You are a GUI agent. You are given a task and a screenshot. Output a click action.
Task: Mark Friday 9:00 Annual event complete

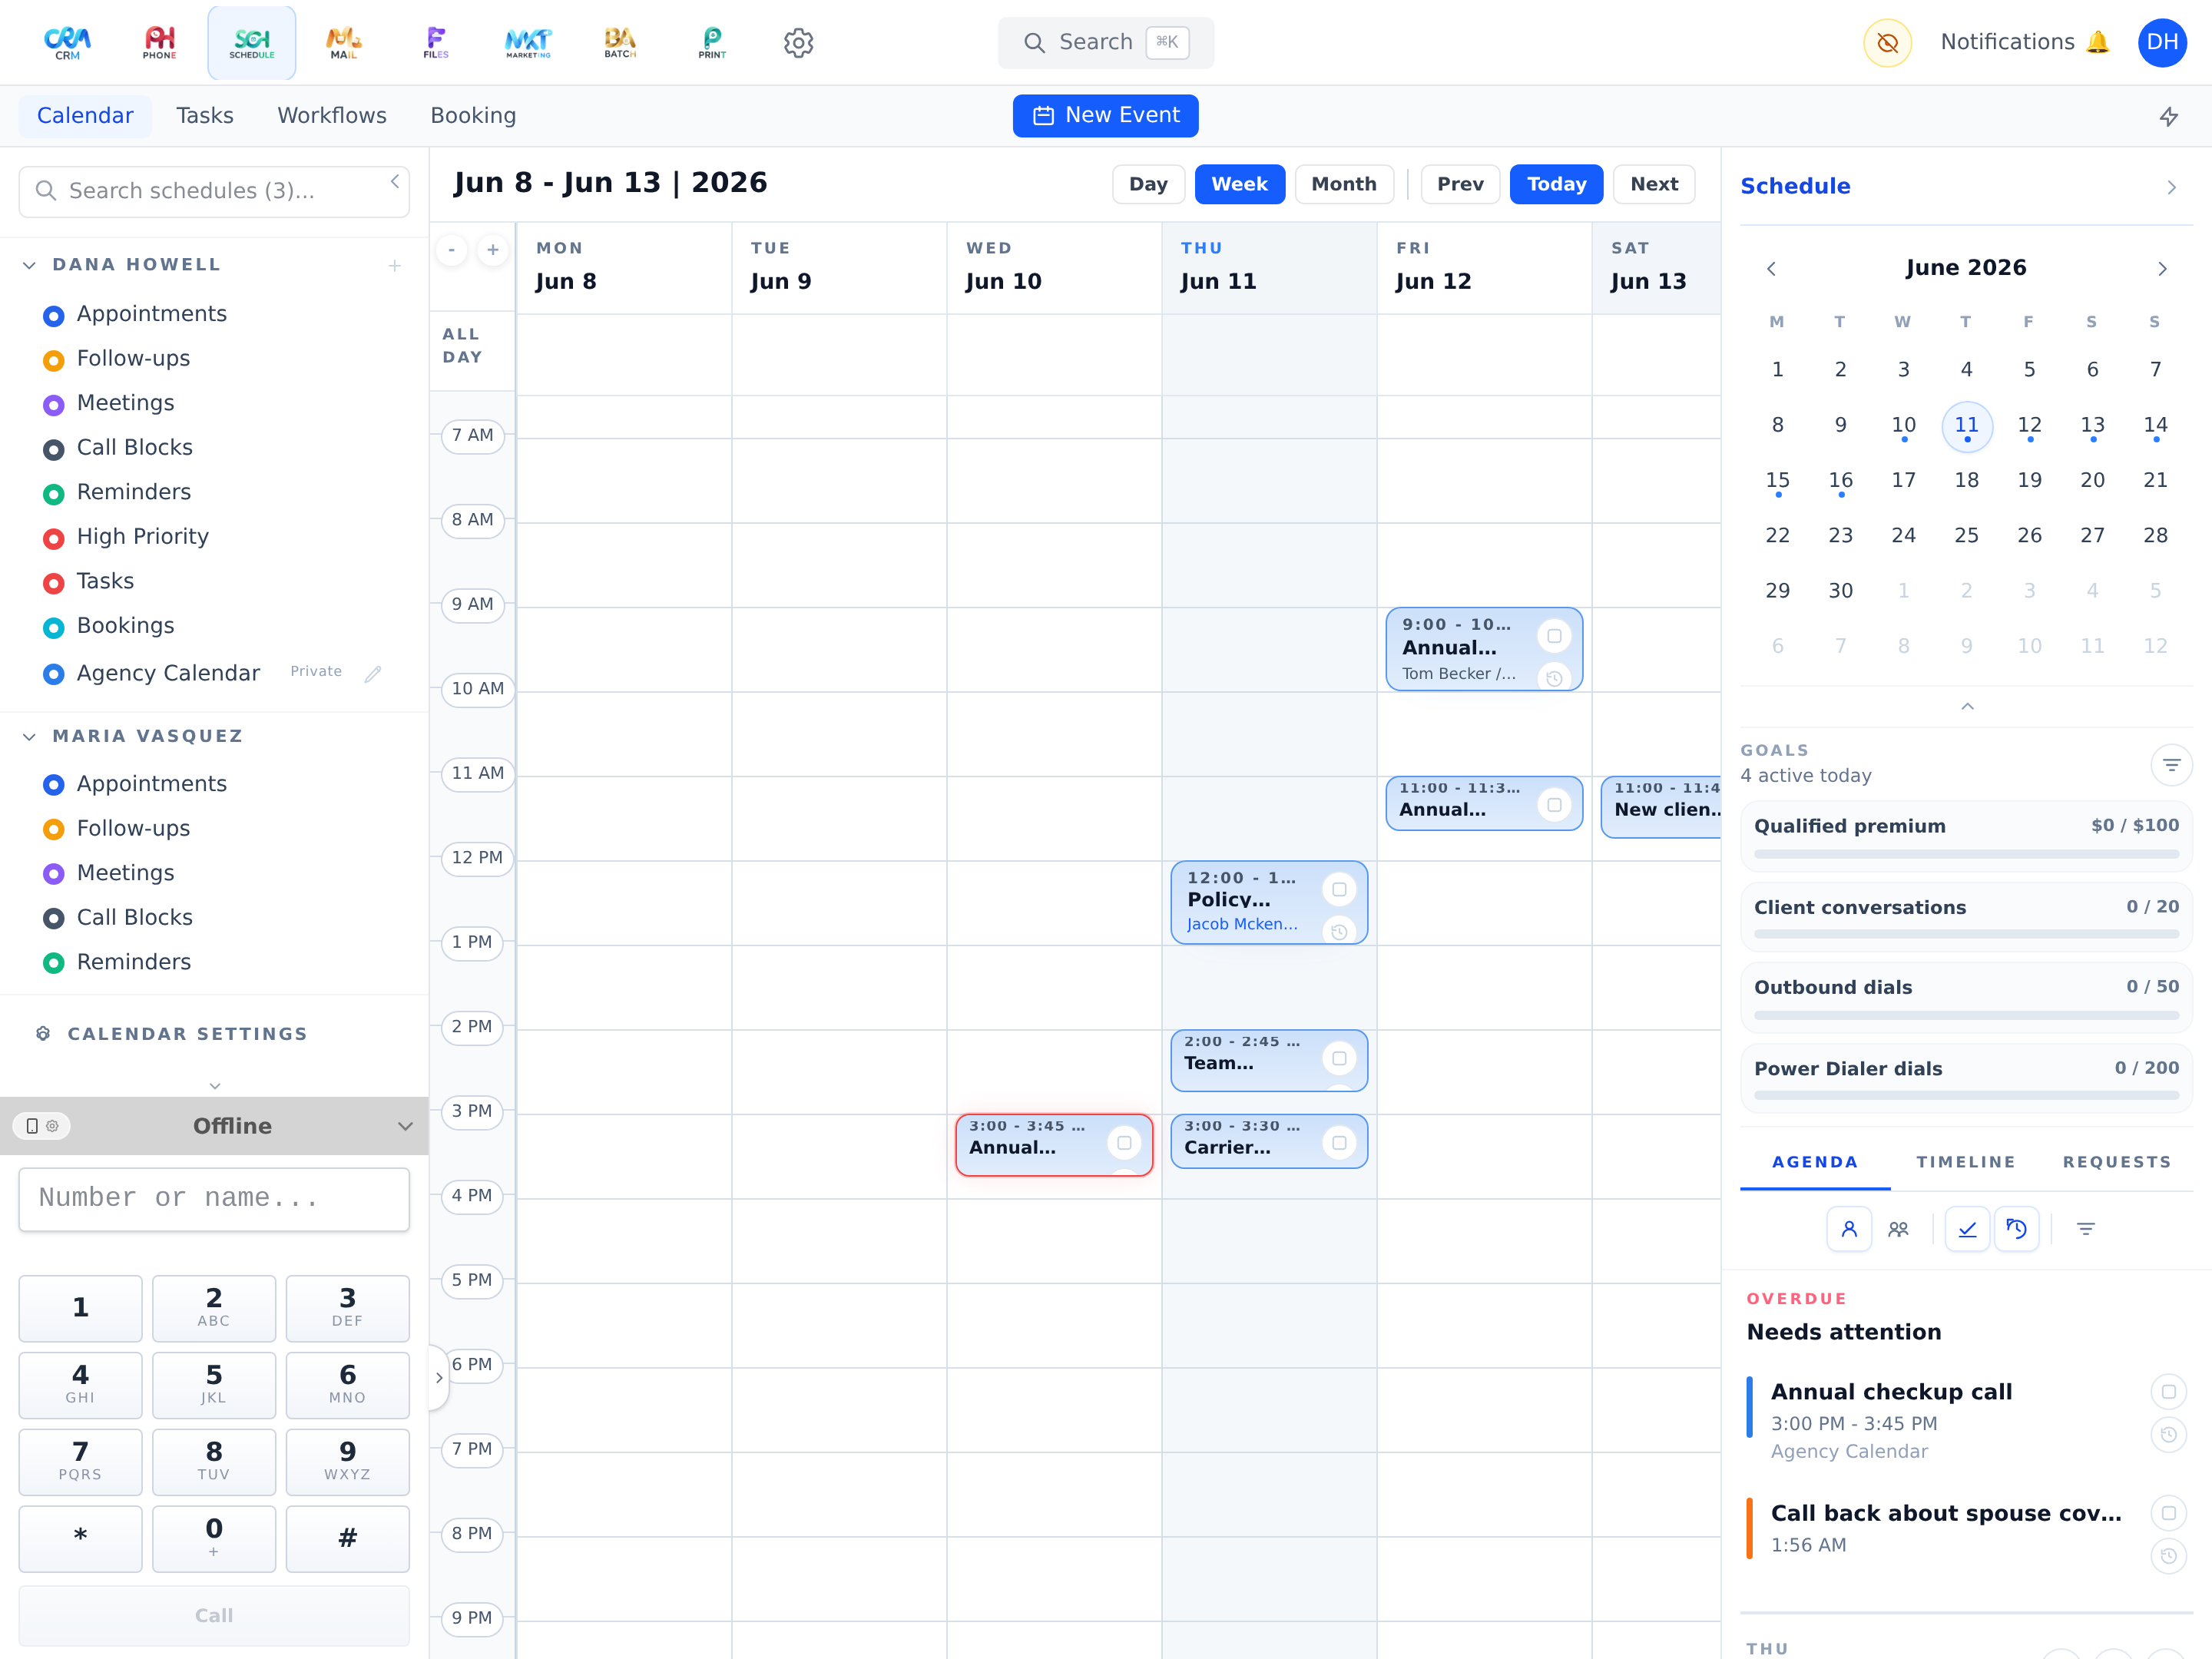pos(1554,636)
